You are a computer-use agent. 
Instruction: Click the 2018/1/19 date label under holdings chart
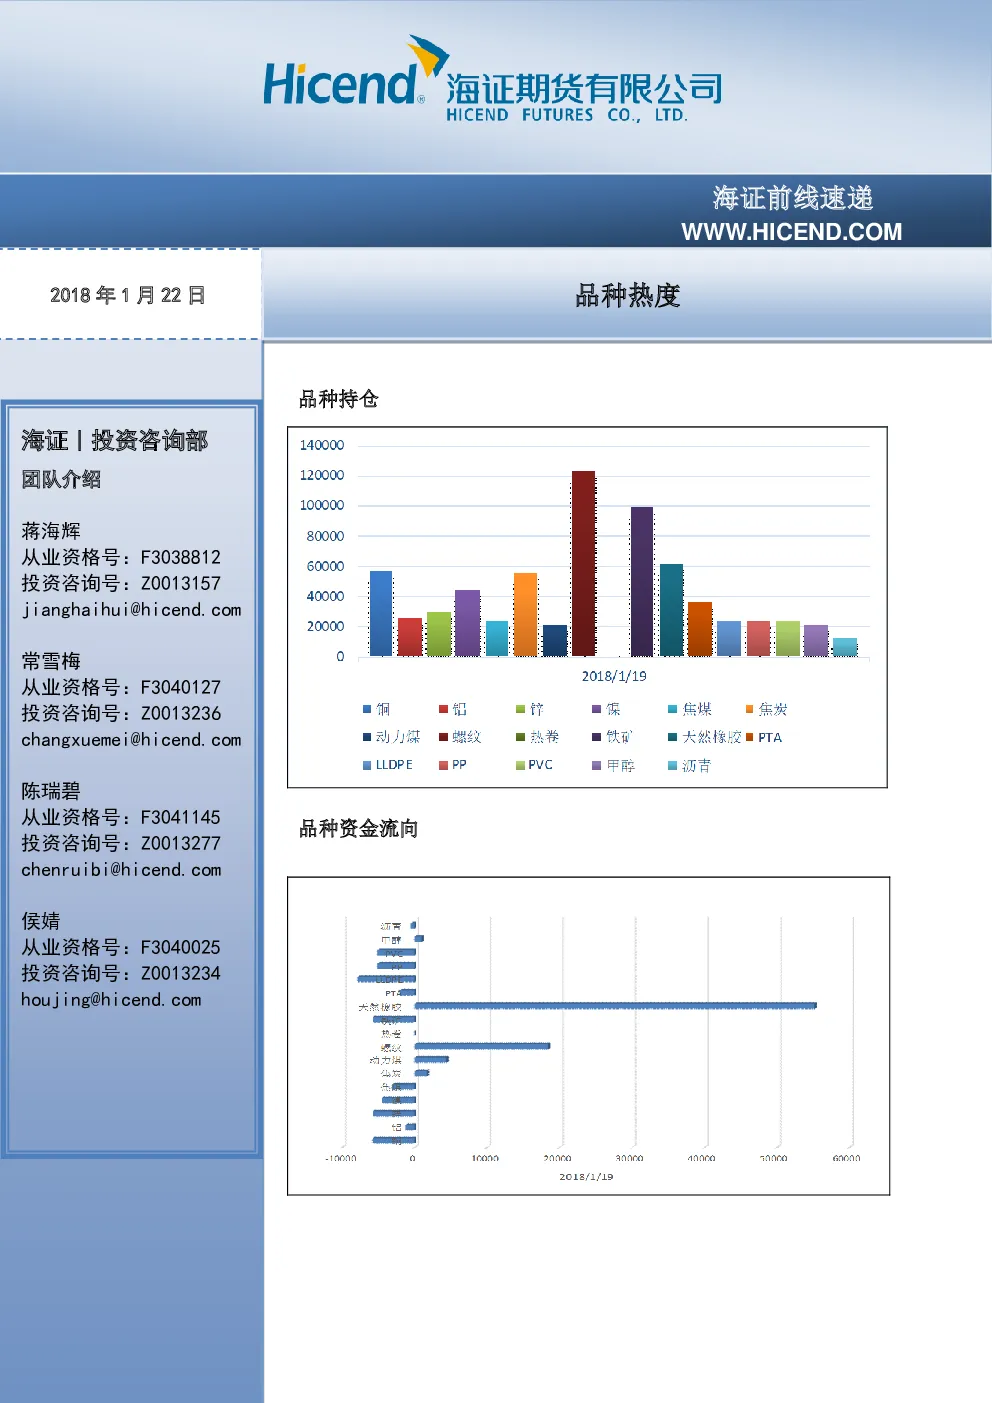click(x=614, y=676)
